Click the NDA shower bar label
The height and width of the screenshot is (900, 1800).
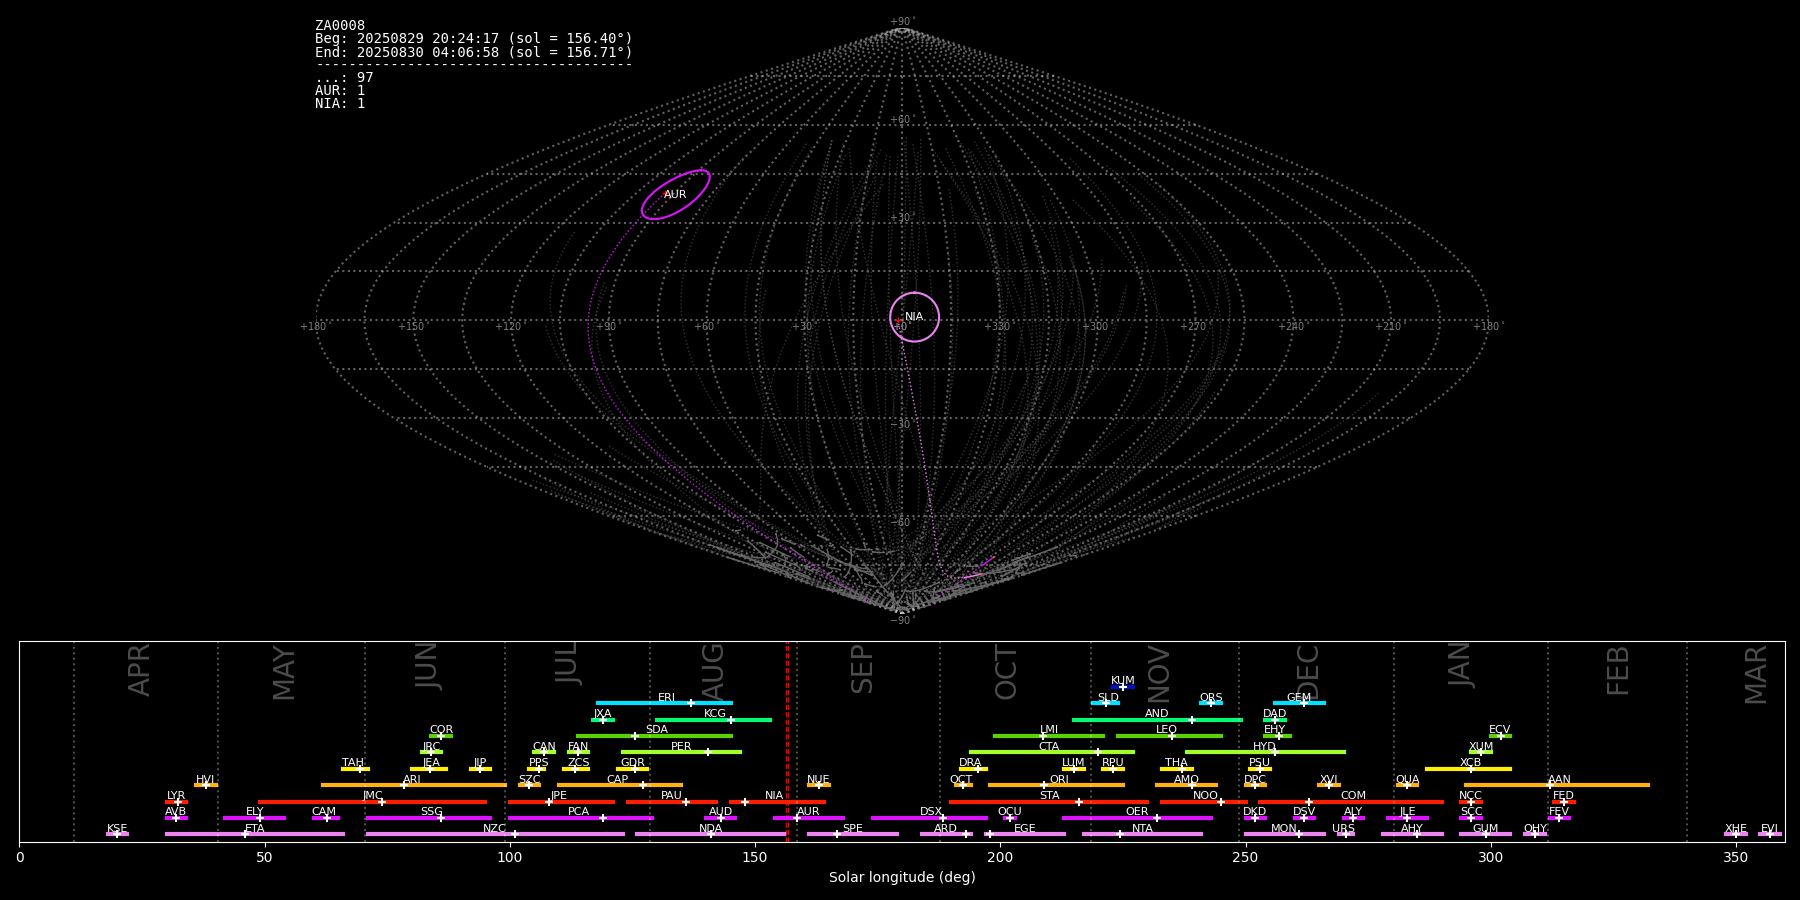[x=710, y=829]
